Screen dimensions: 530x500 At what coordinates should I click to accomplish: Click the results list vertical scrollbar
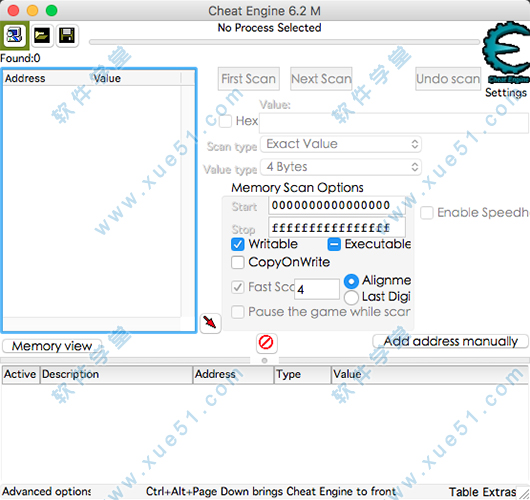pos(187,201)
